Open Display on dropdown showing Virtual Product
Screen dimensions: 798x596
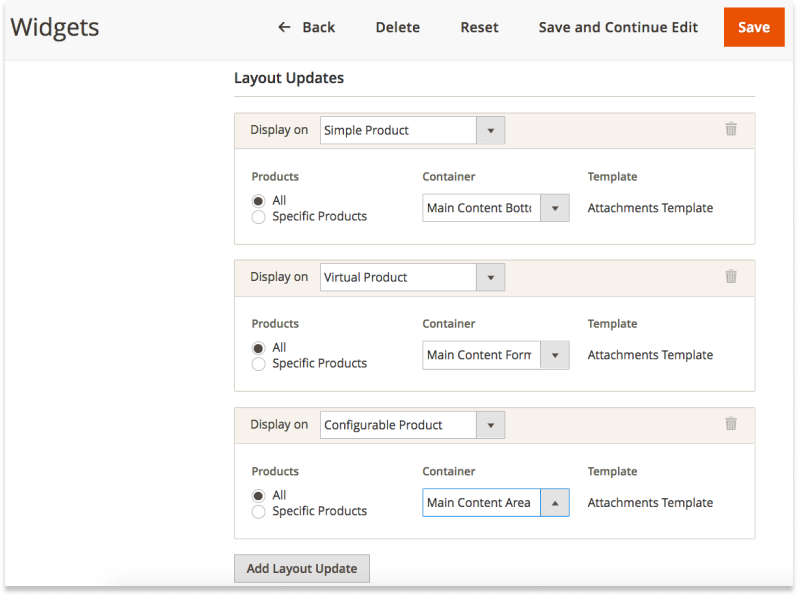[412, 277]
